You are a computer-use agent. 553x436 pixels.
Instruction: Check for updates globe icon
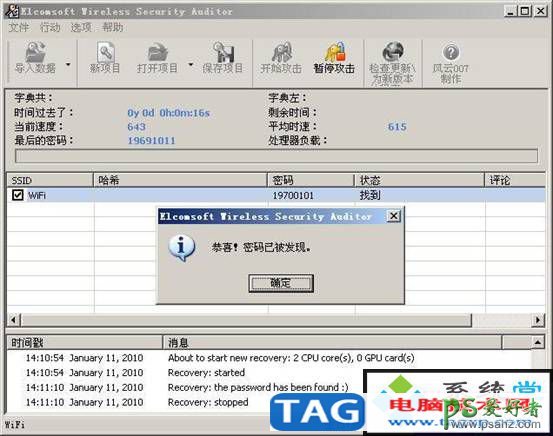(x=393, y=52)
